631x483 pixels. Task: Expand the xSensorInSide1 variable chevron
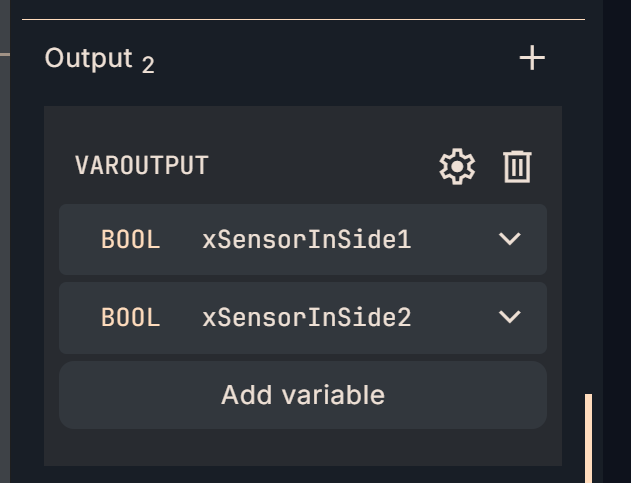click(x=510, y=239)
